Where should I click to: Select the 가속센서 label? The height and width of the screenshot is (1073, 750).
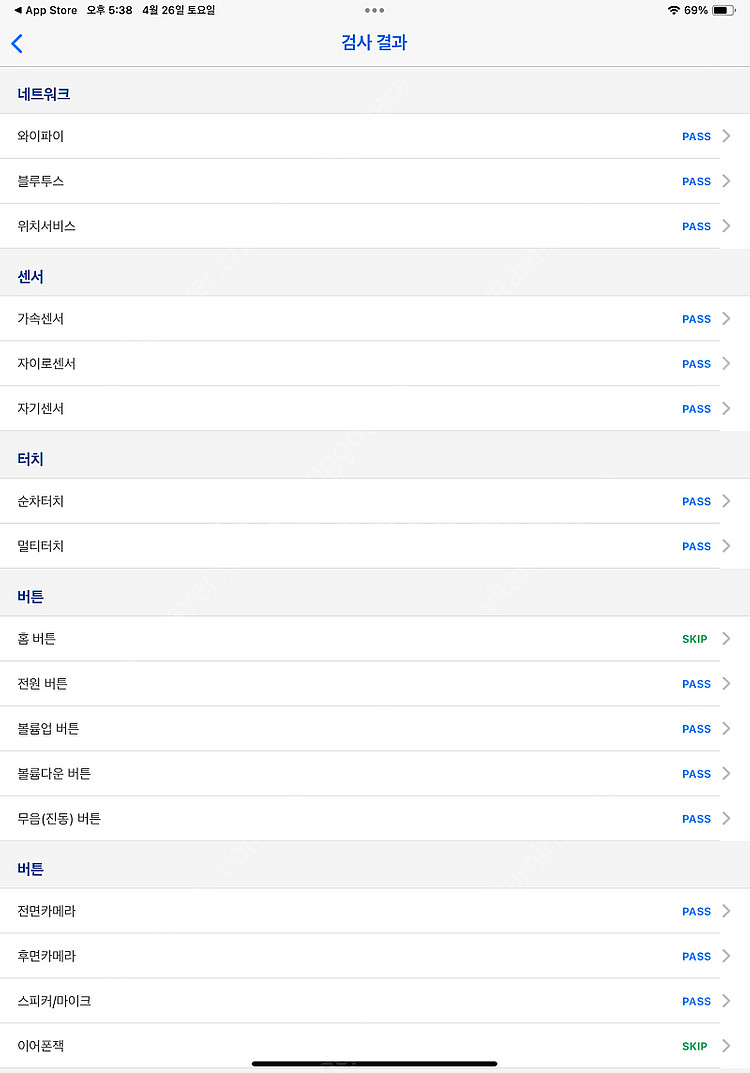[40, 319]
